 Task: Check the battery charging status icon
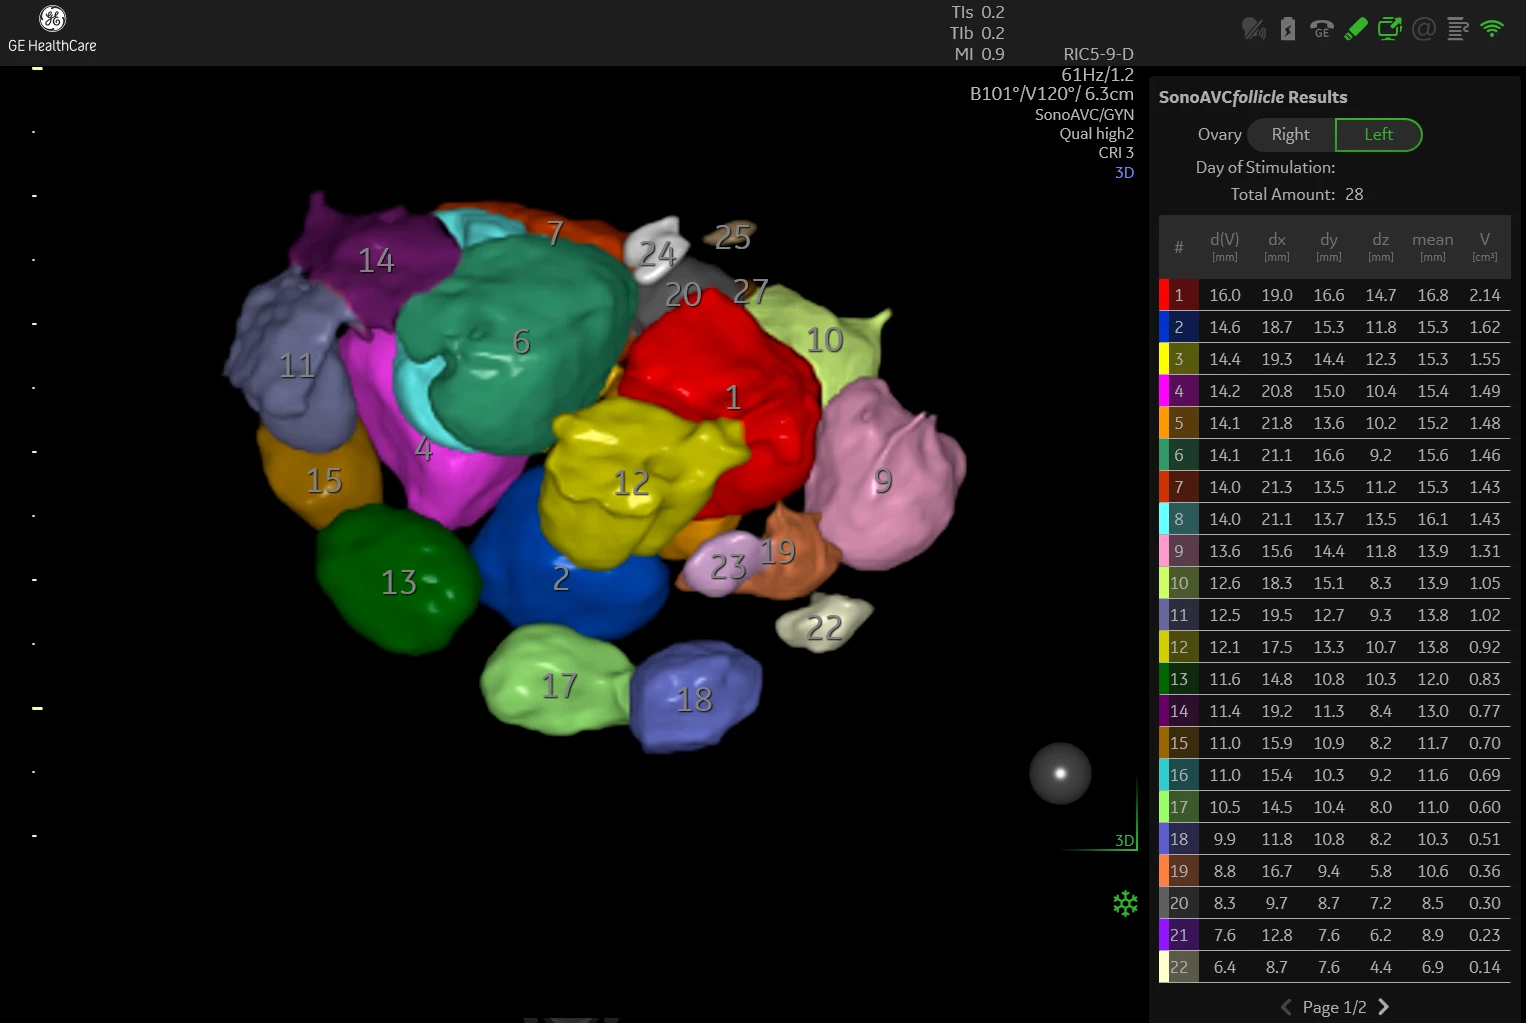pos(1288,29)
